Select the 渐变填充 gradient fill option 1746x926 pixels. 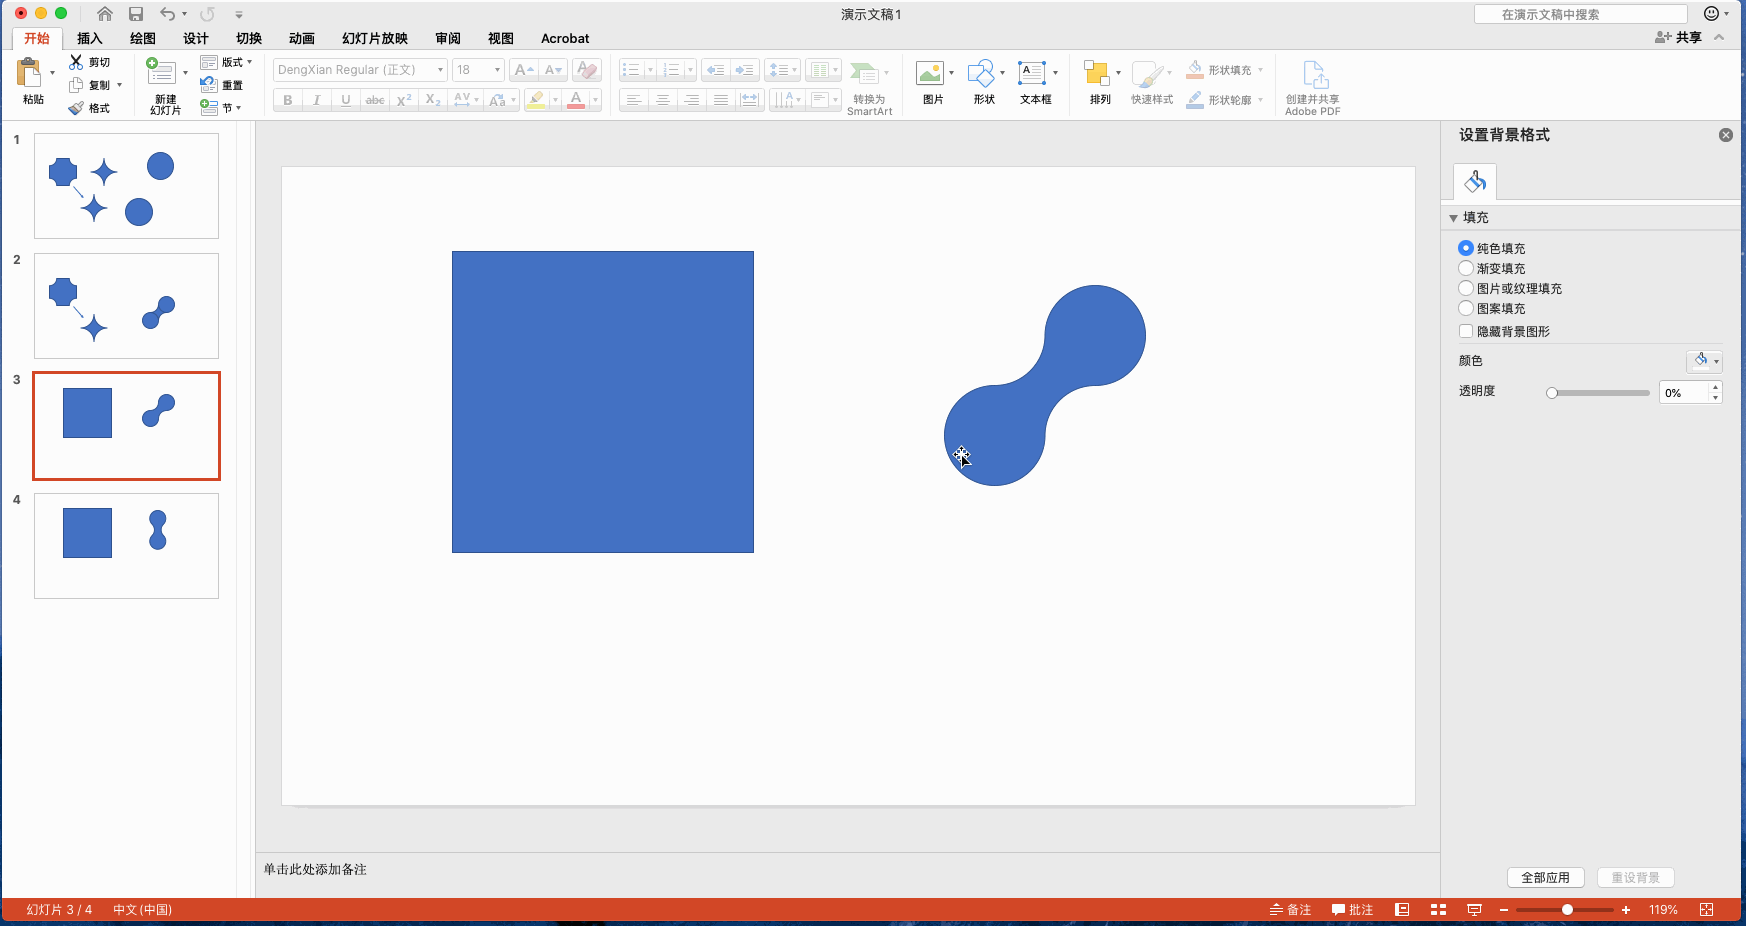point(1466,268)
